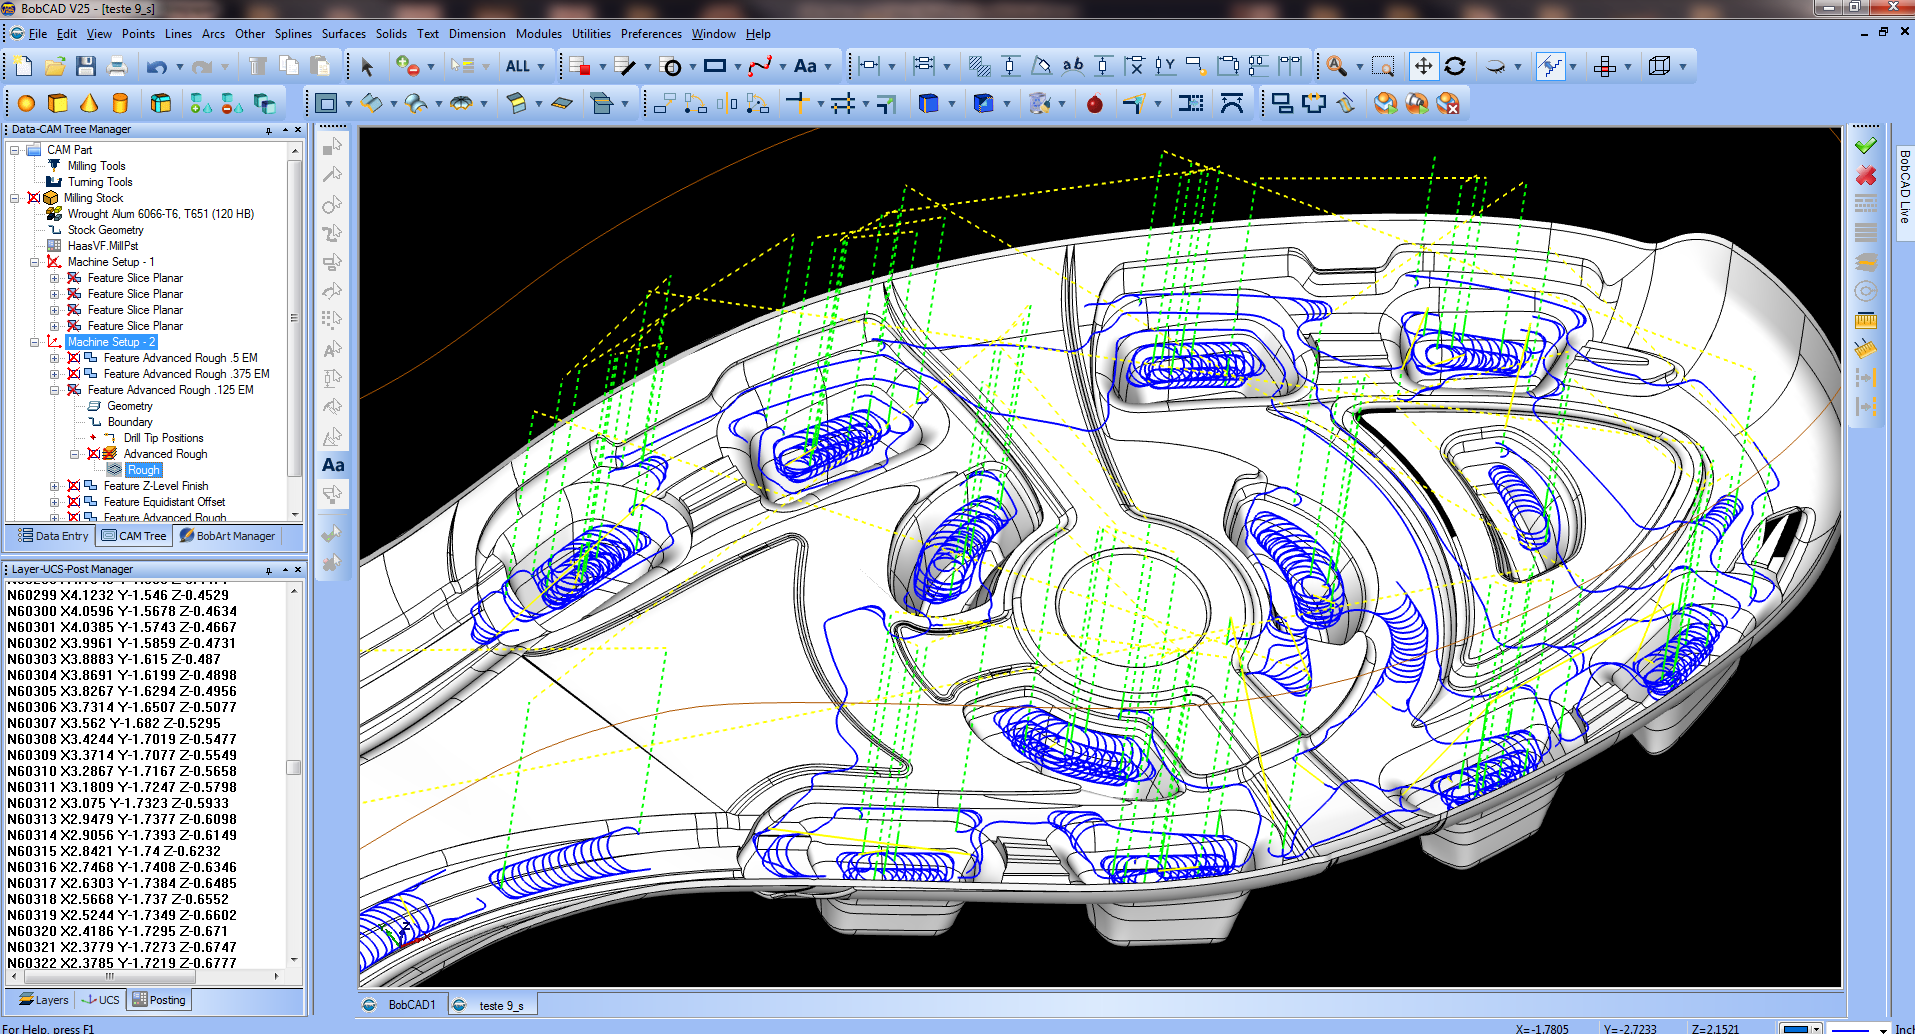Open the Splines menu
Screen dimensions: 1915x1034
tap(293, 34)
